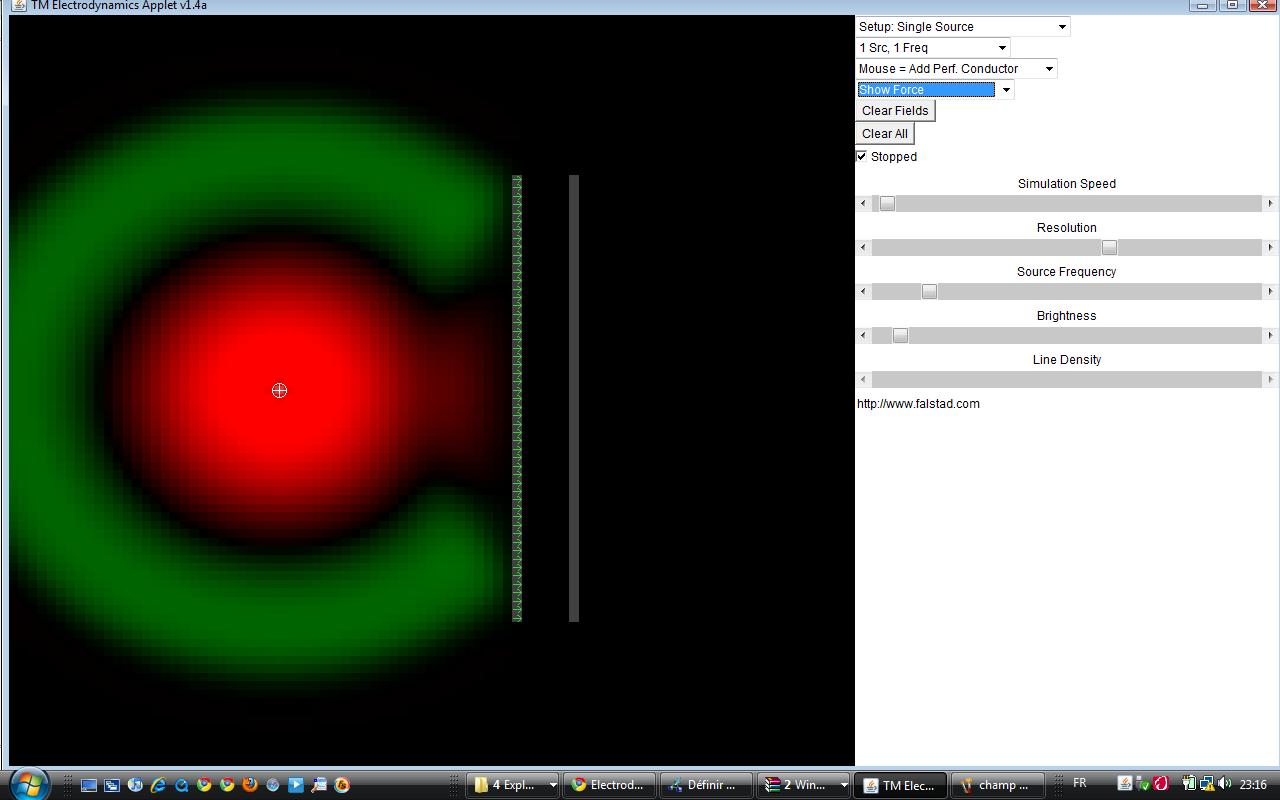Minimize the TM Electrodynamics Applet window
Image resolution: width=1280 pixels, height=800 pixels.
[1203, 5]
